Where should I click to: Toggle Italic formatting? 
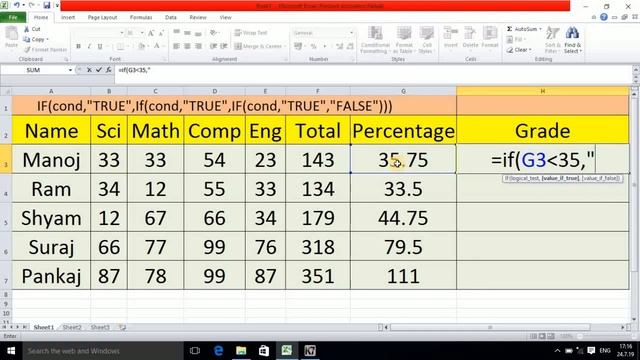coord(89,47)
